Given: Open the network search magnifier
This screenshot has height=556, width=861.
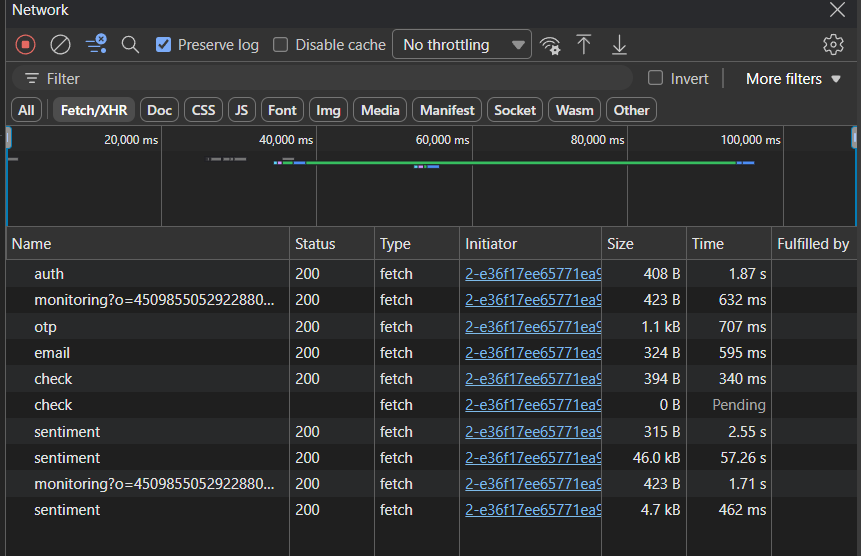Looking at the screenshot, I should point(130,44).
